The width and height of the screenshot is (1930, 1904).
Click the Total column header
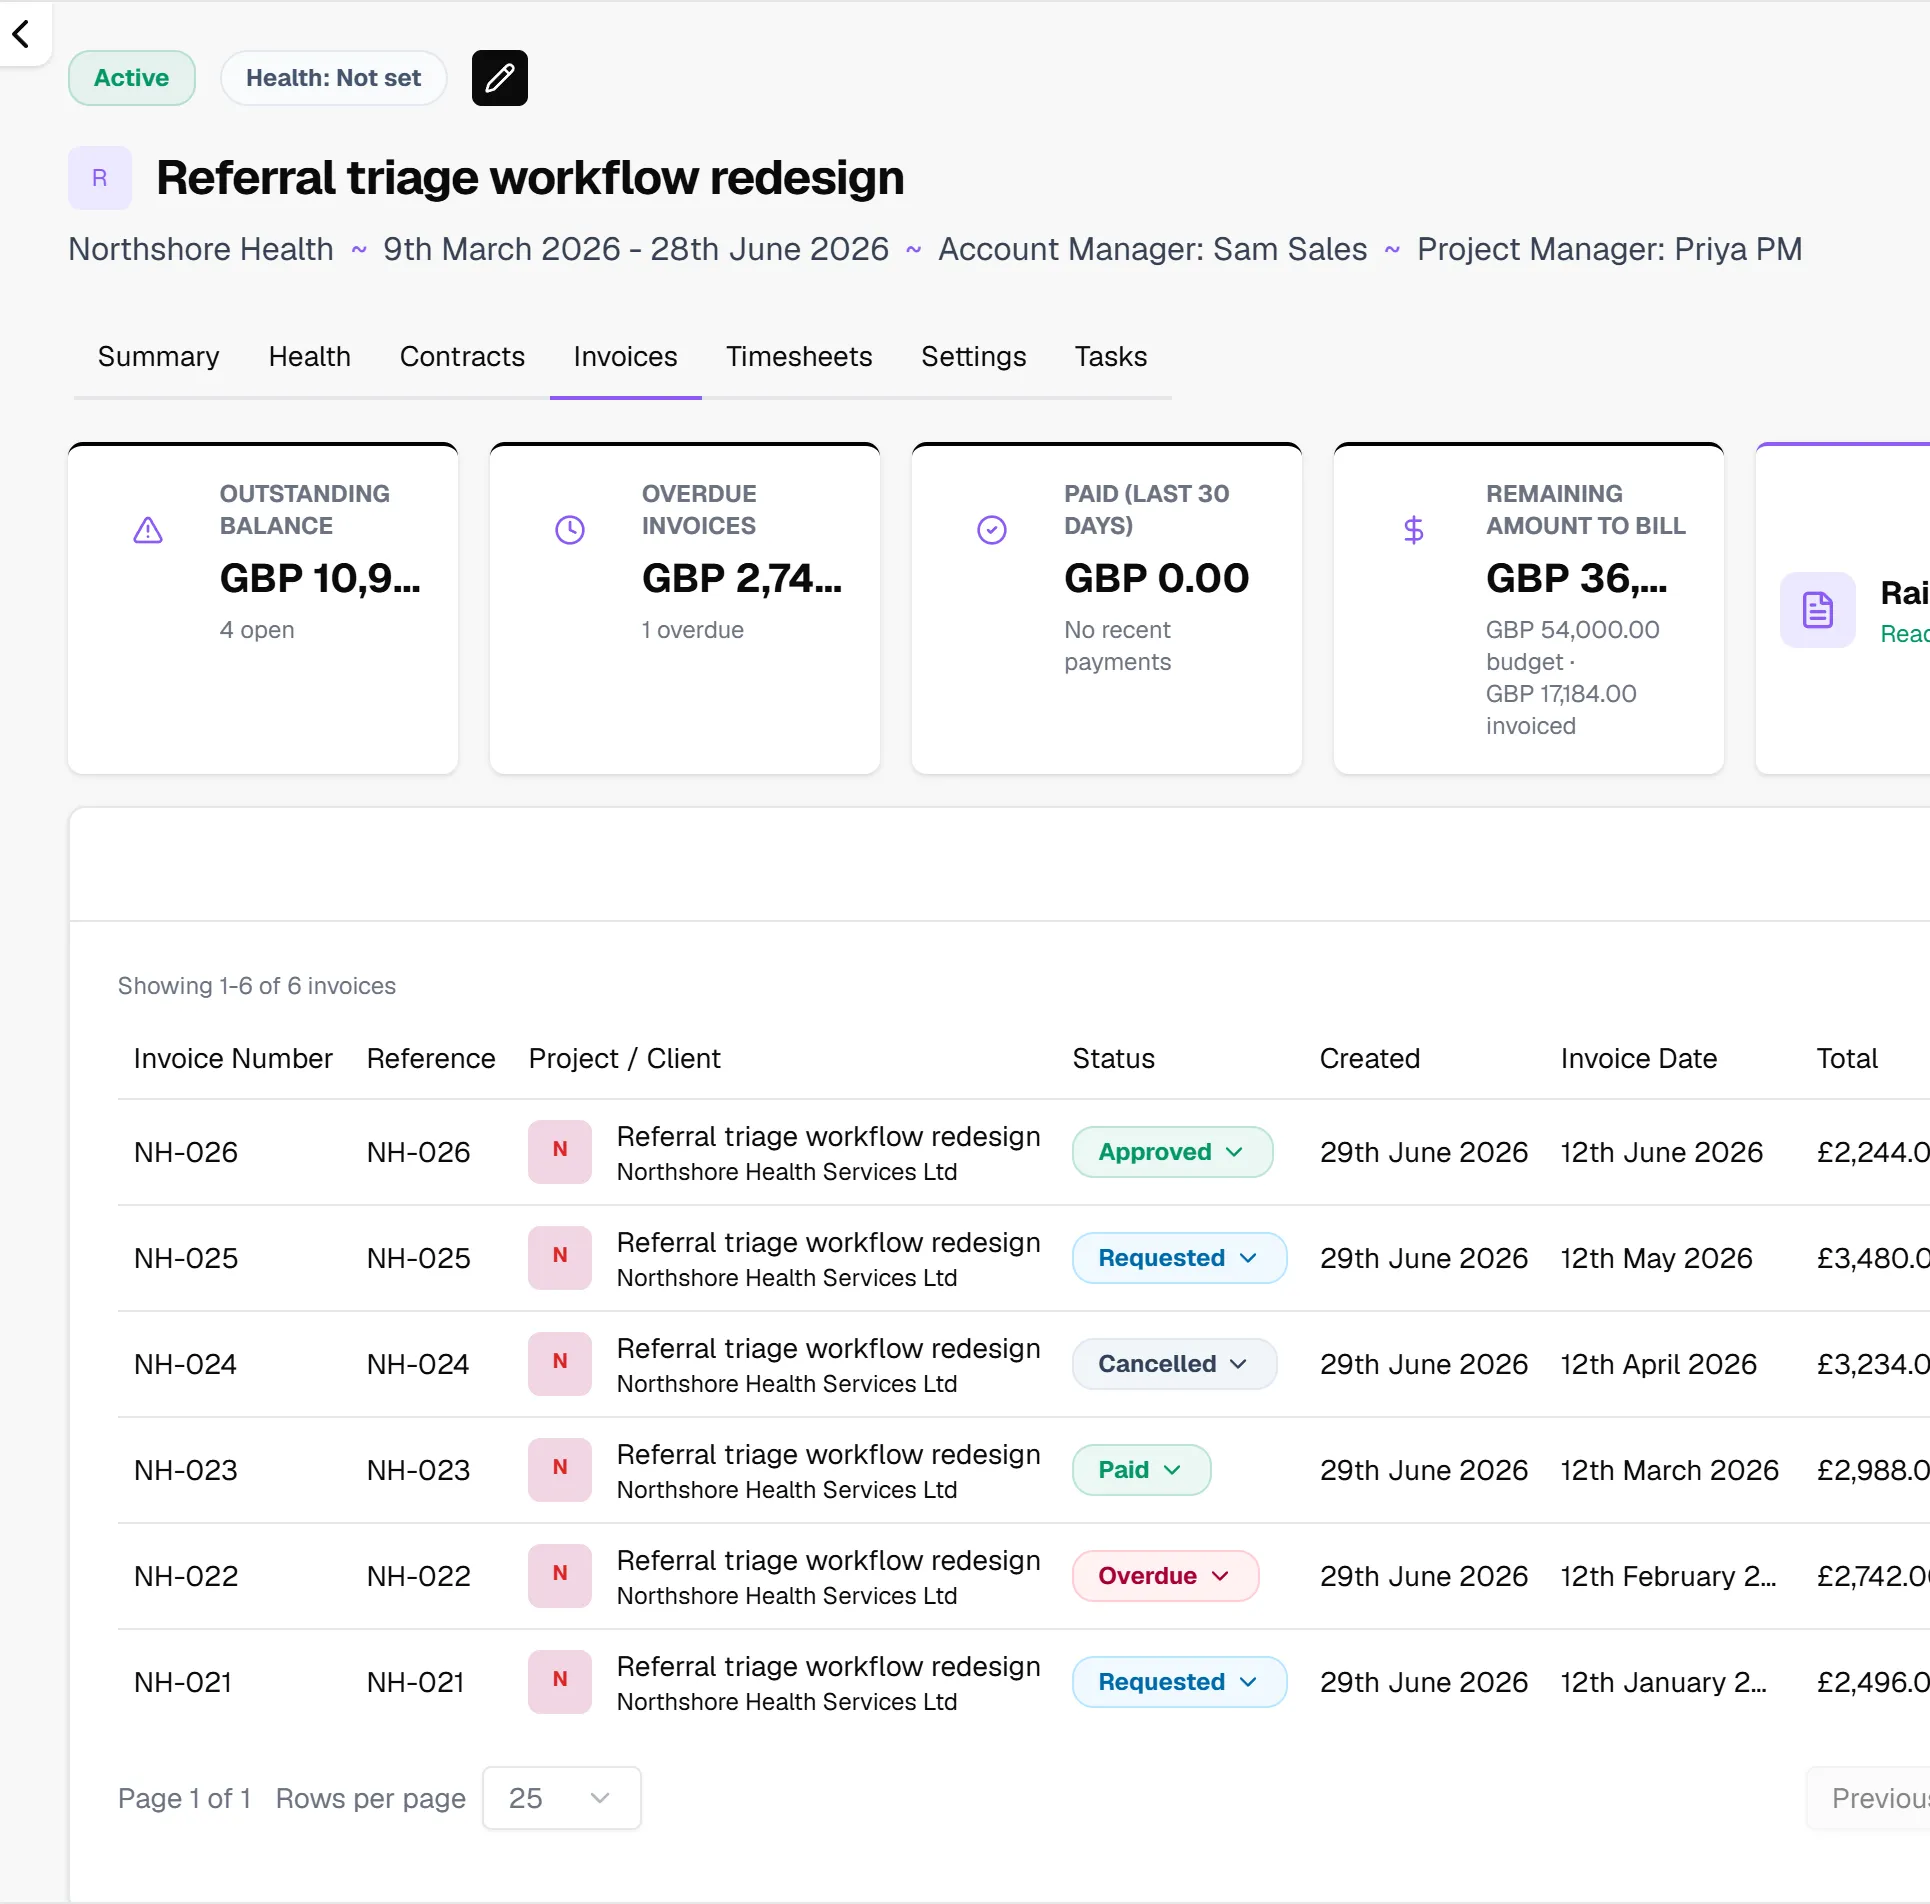coord(1847,1059)
